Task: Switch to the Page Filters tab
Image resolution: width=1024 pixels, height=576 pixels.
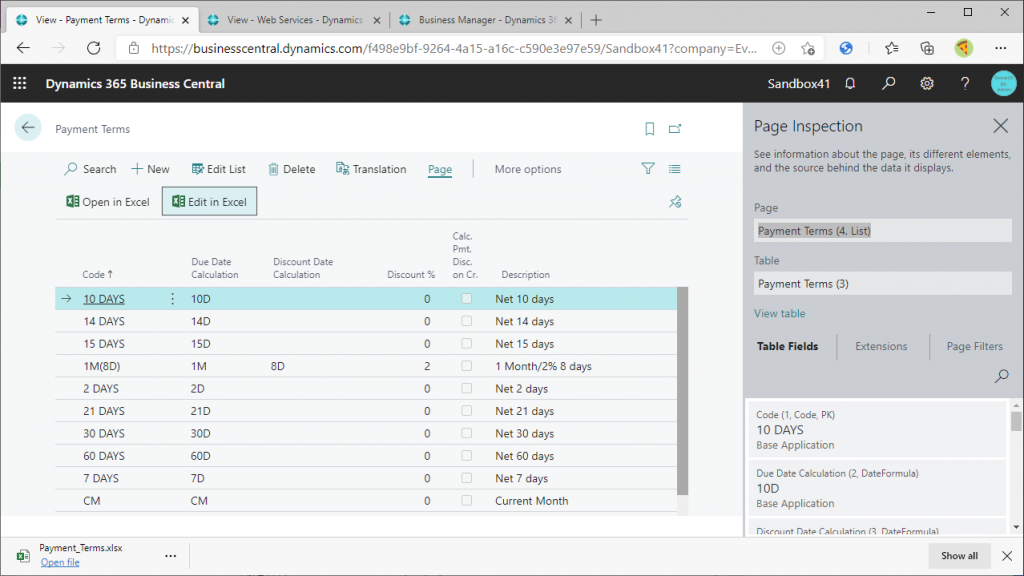Action: click(x=974, y=346)
